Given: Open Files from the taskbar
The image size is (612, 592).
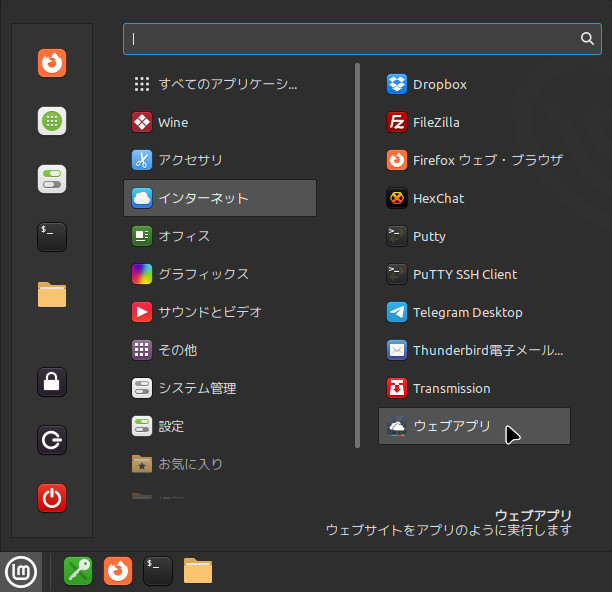Looking at the screenshot, I should click(x=198, y=571).
